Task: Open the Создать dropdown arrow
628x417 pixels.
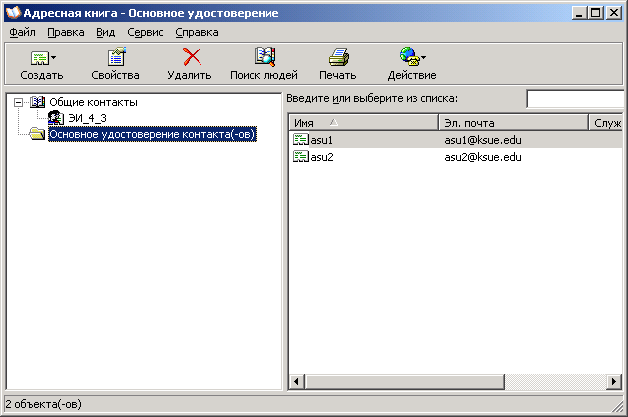Action: 54,58
